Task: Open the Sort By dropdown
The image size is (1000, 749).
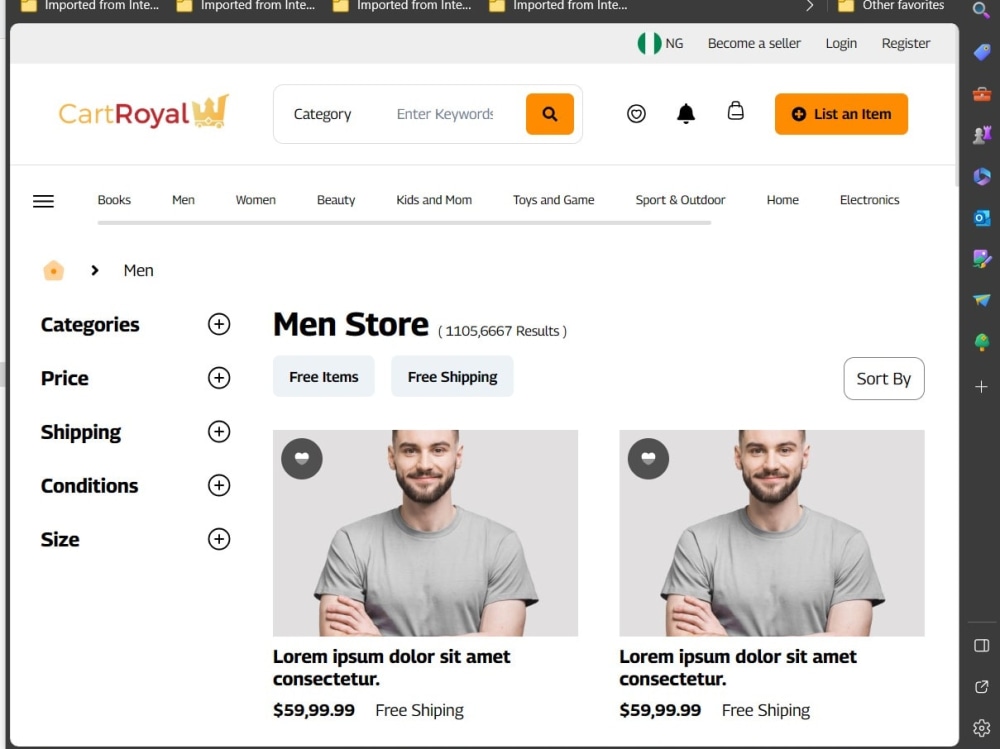Action: click(883, 378)
